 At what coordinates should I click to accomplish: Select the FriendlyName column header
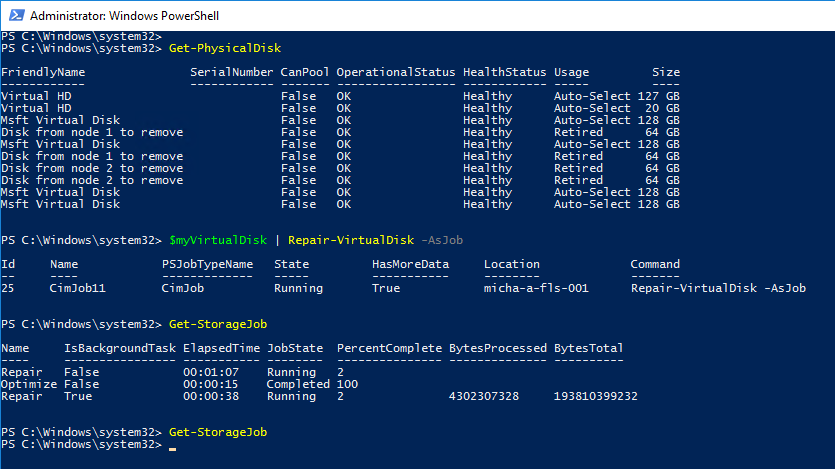pyautogui.click(x=43, y=72)
